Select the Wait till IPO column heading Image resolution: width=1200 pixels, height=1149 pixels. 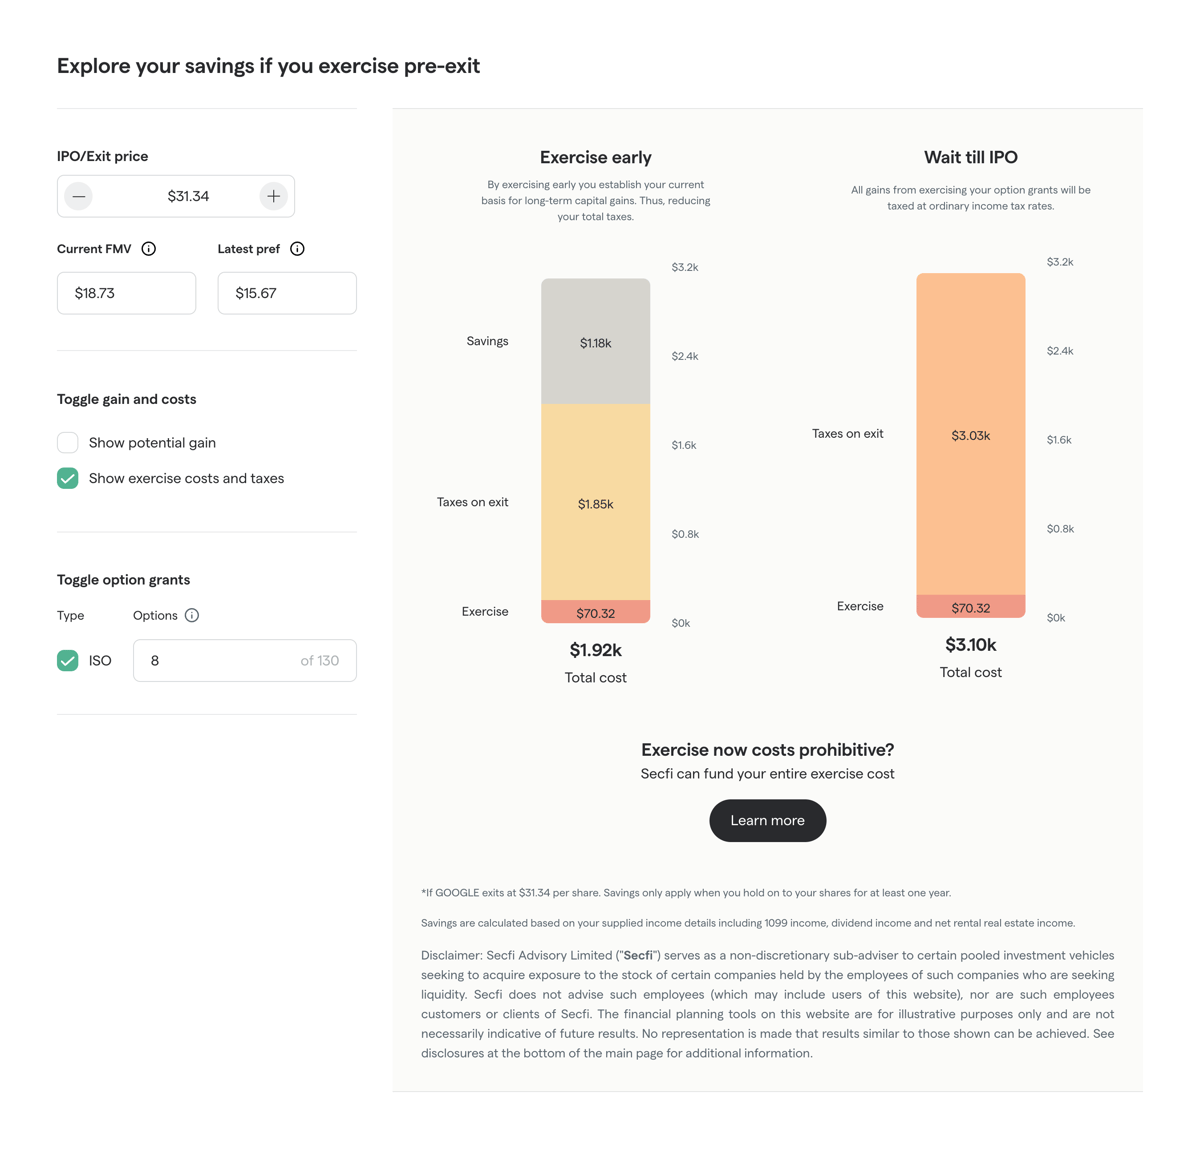point(970,157)
